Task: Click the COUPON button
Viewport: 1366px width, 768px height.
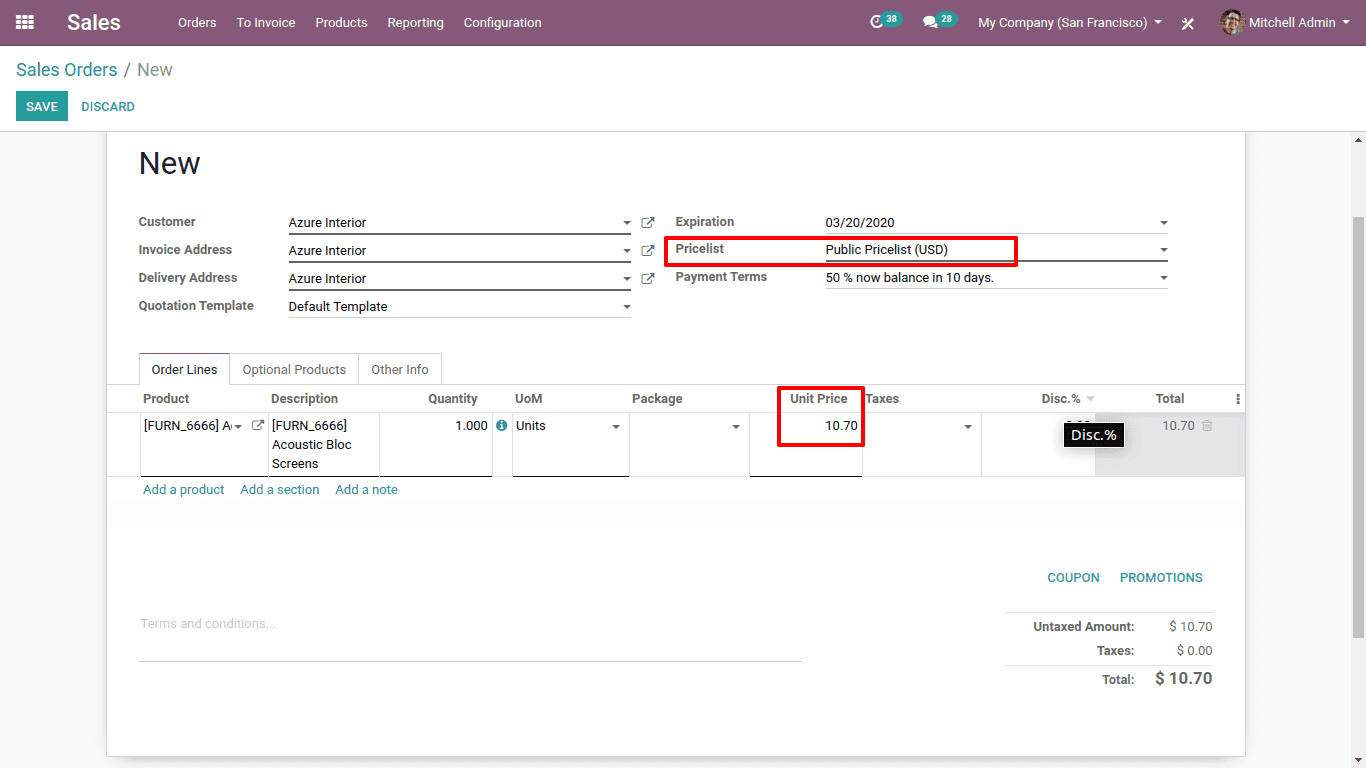Action: pyautogui.click(x=1073, y=578)
